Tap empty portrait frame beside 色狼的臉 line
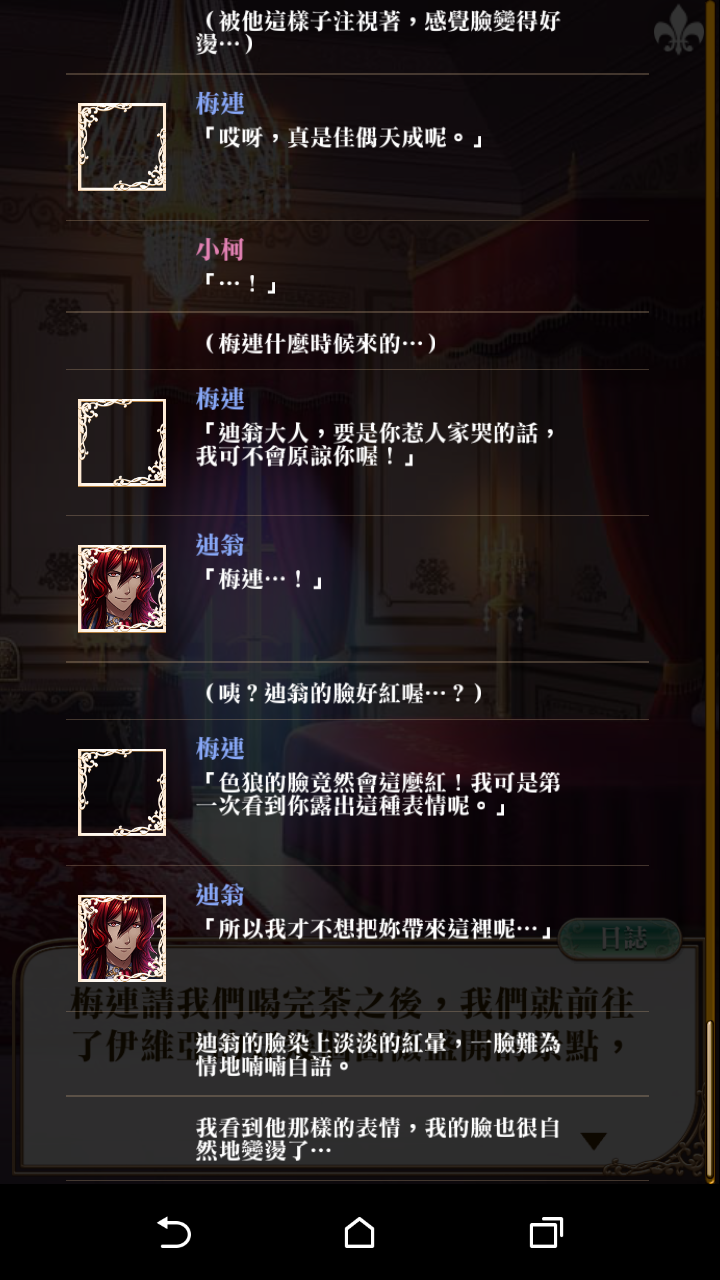The height and width of the screenshot is (1280, 720). 122,792
